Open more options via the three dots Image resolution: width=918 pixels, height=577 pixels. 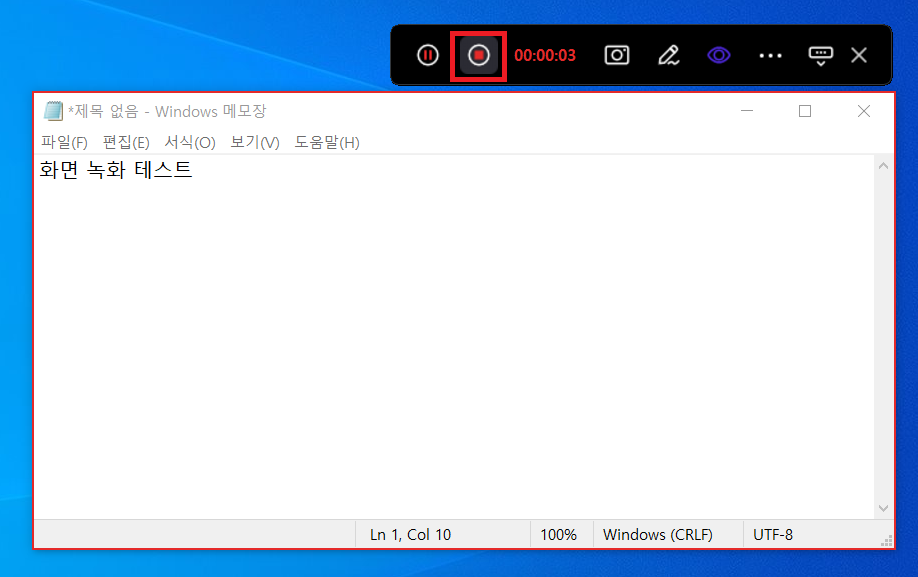pyautogui.click(x=770, y=55)
